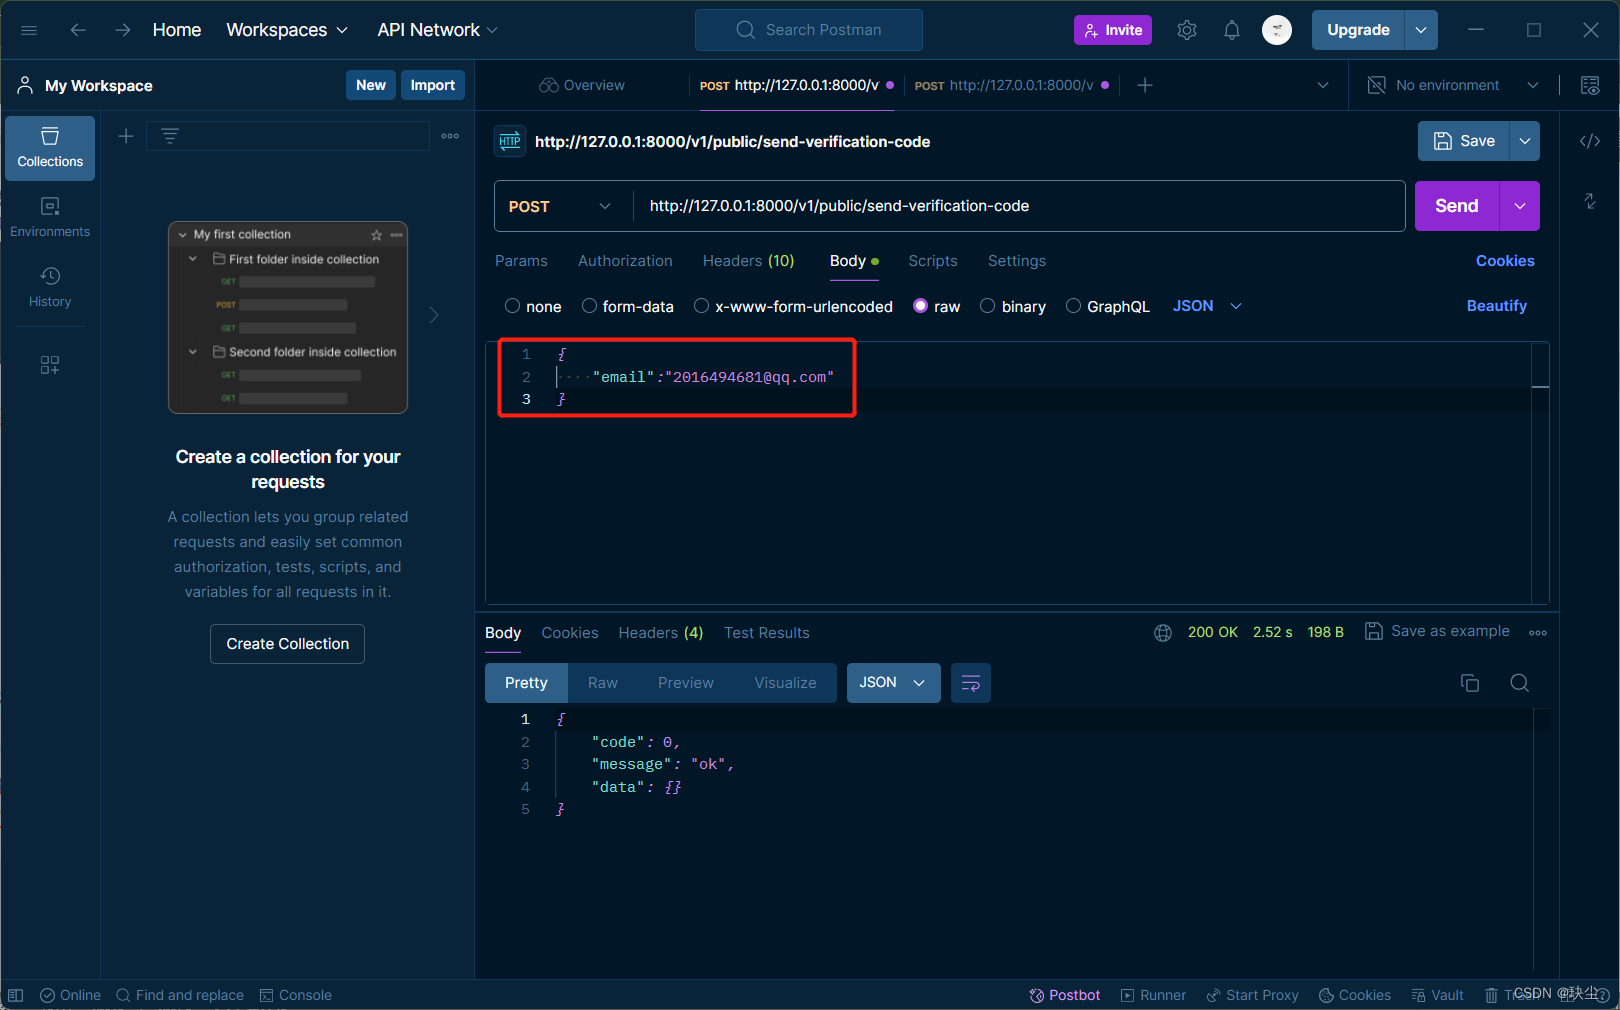Open the No environment selector
This screenshot has height=1010, width=1620.
click(1453, 85)
